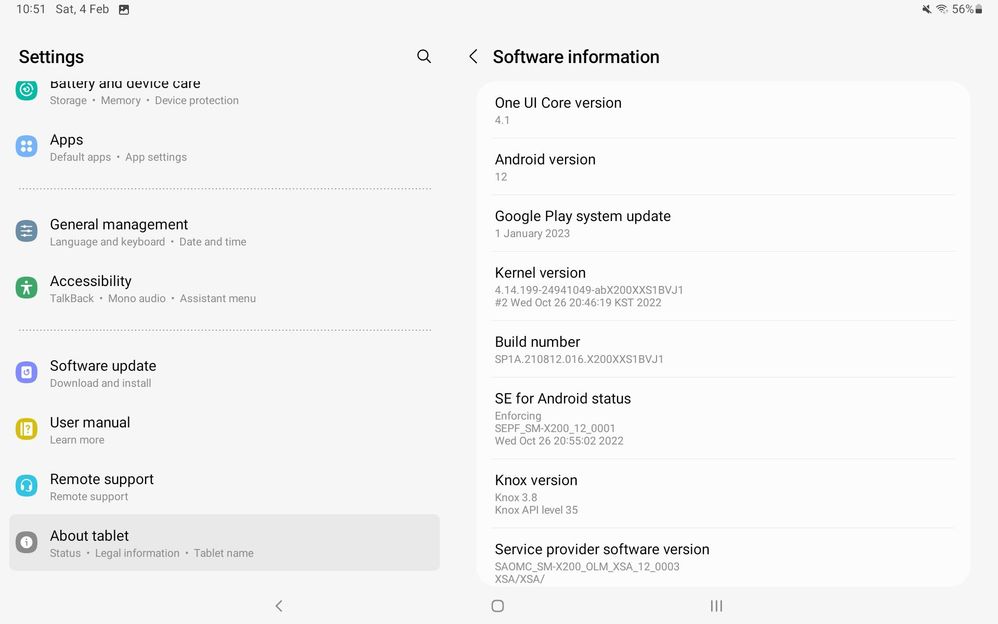The height and width of the screenshot is (624, 998).
Task: Click 'App settings' subtitle text
Action: click(156, 157)
